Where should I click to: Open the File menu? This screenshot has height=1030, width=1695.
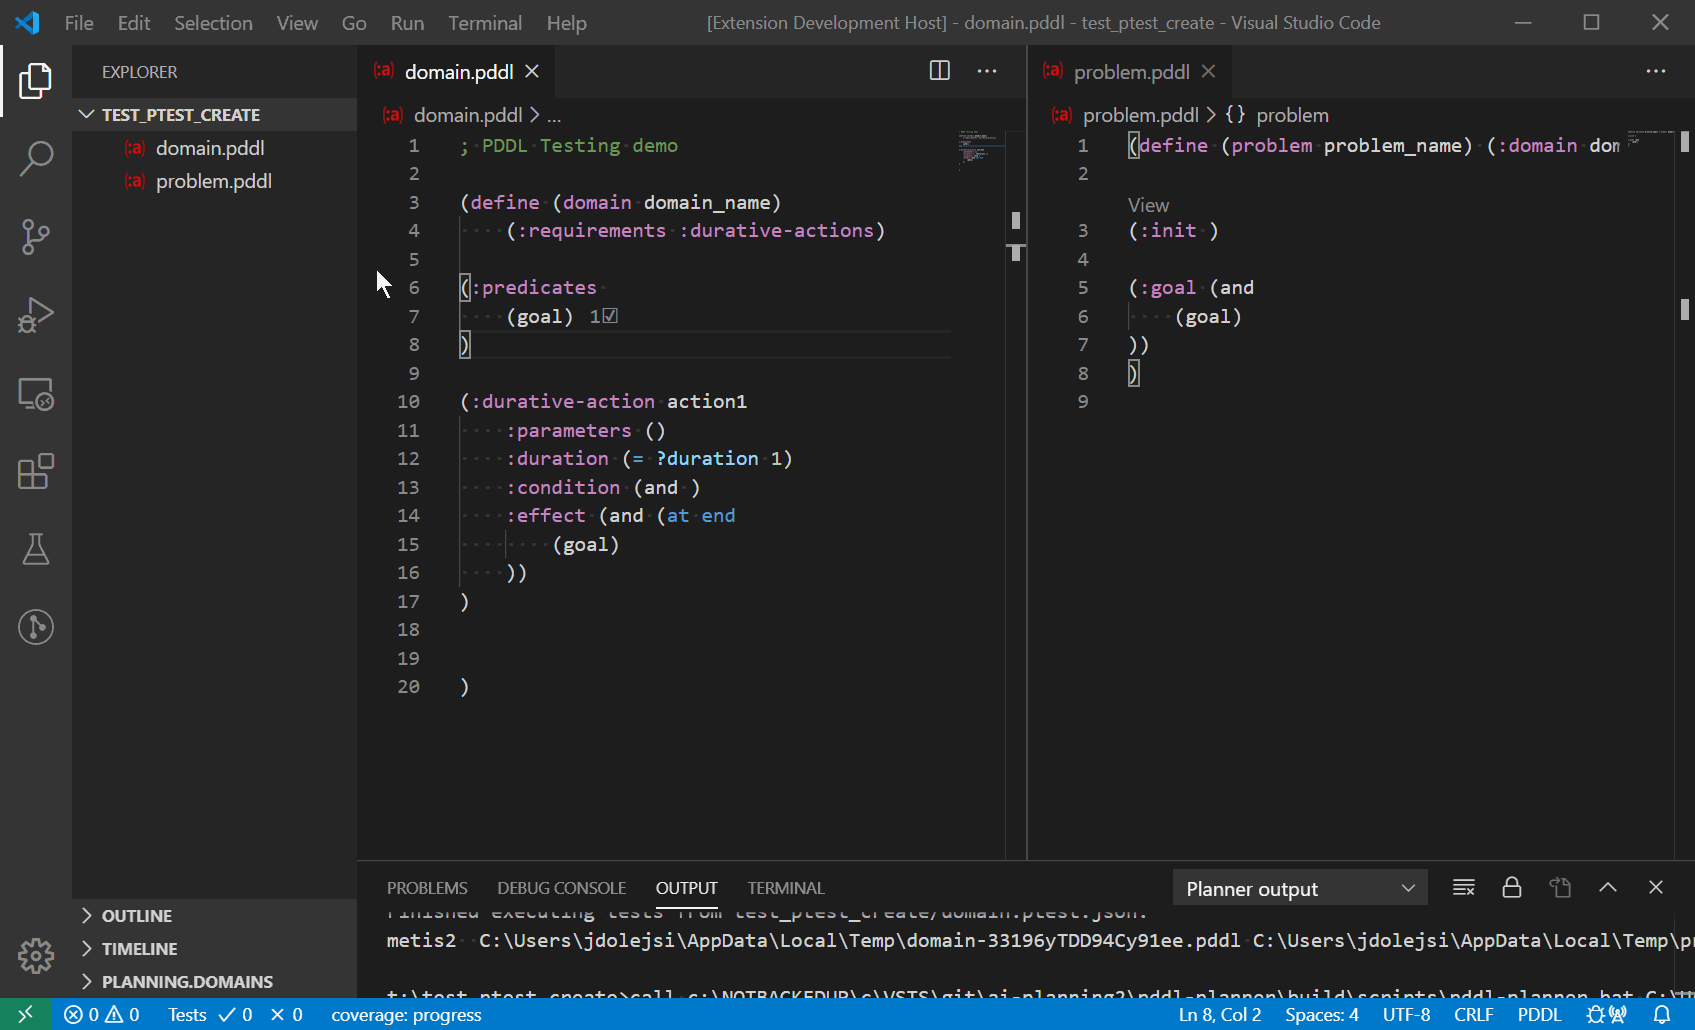click(x=79, y=23)
